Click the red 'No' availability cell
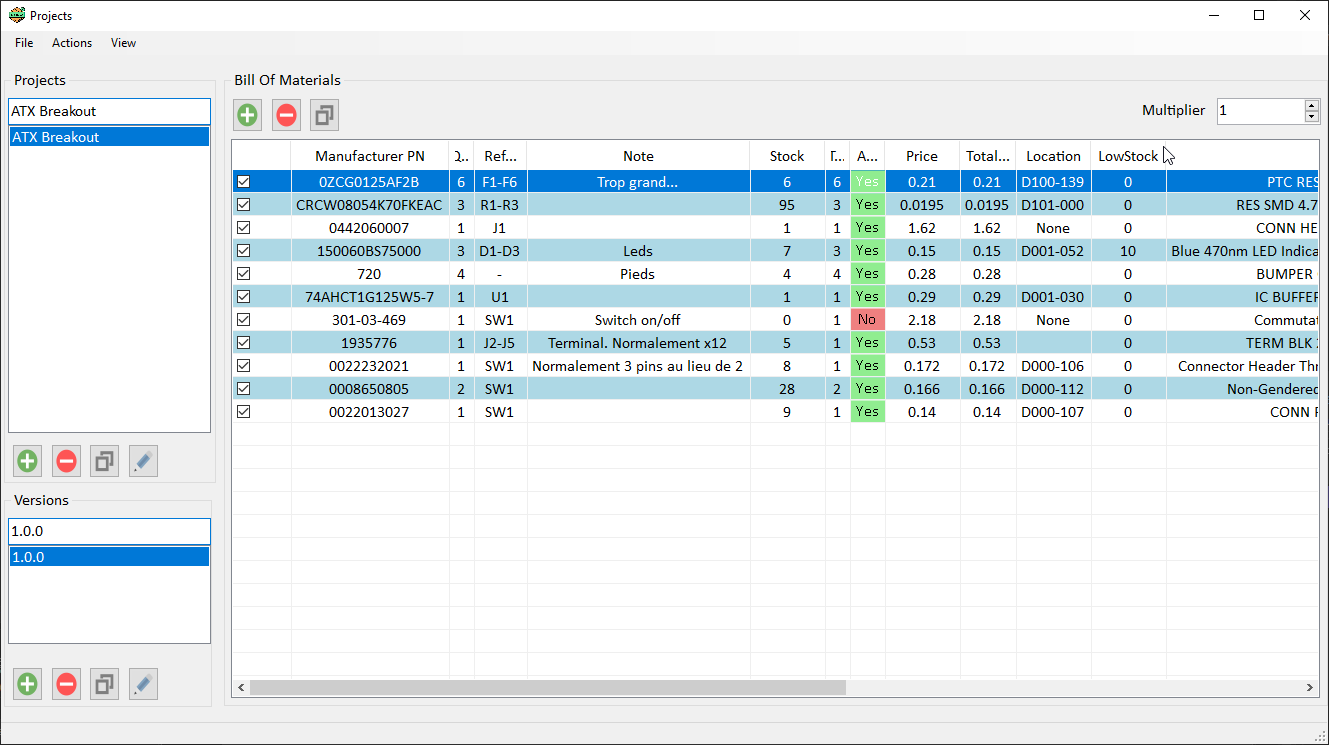The width and height of the screenshot is (1329, 745). point(867,320)
